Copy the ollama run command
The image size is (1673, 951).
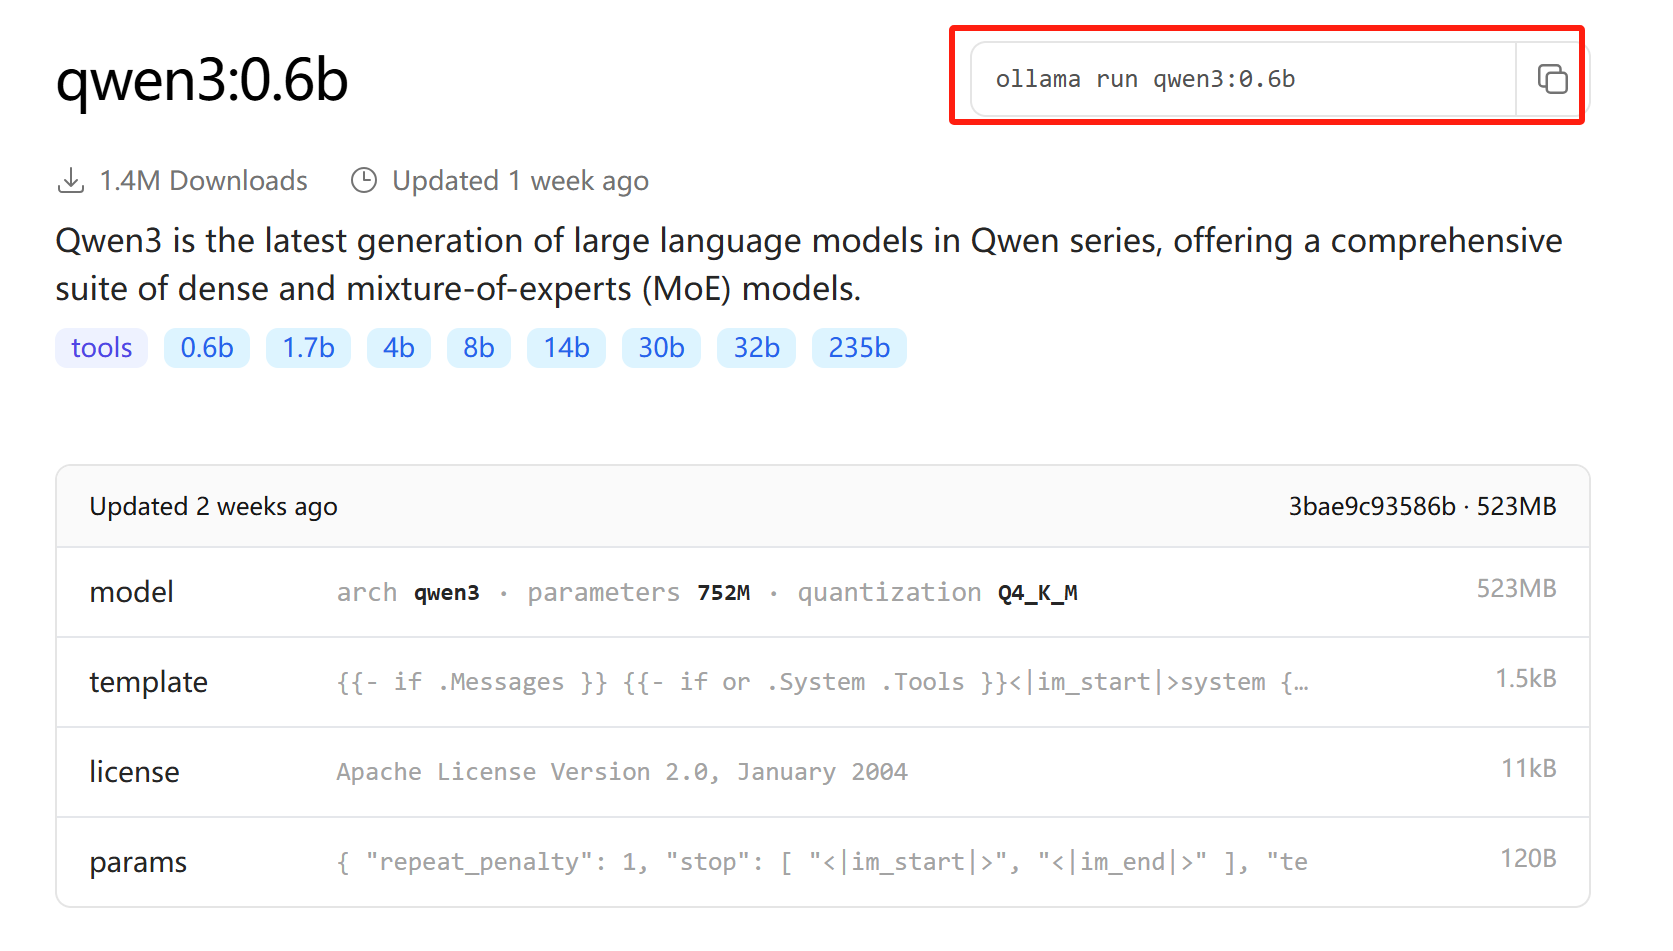pyautogui.click(x=1552, y=79)
